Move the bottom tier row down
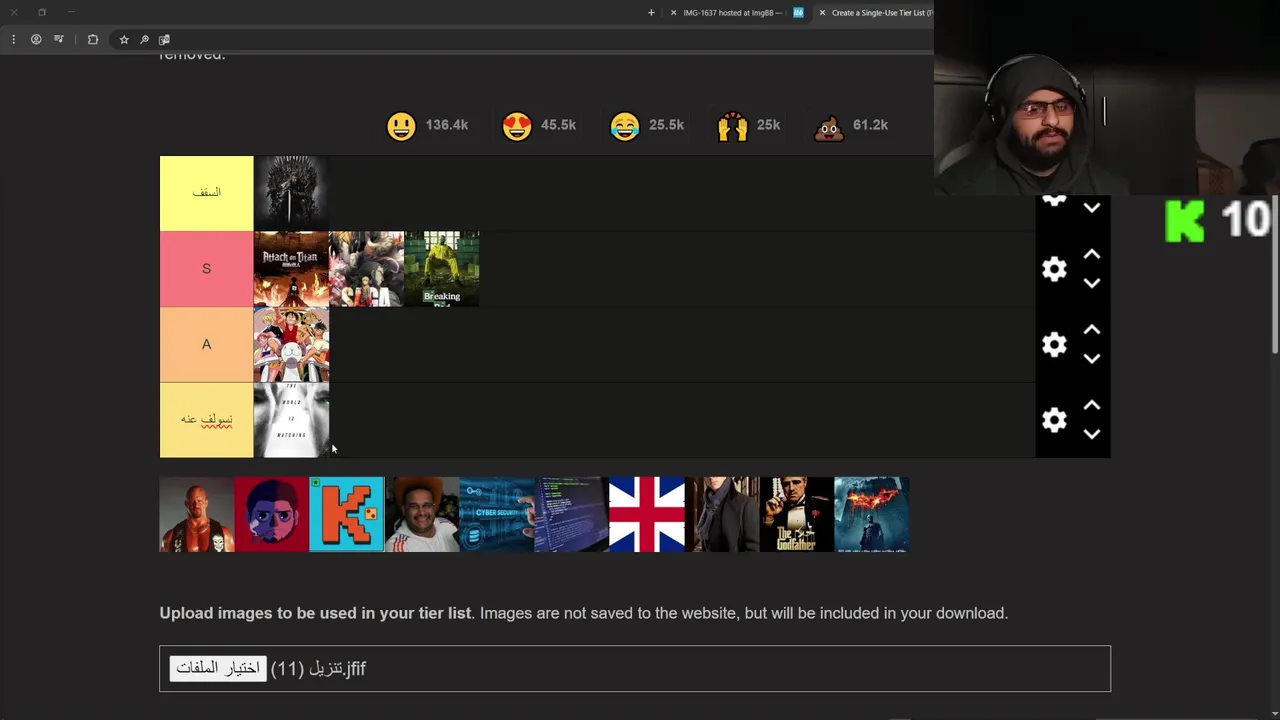This screenshot has height=720, width=1280. pyautogui.click(x=1092, y=434)
